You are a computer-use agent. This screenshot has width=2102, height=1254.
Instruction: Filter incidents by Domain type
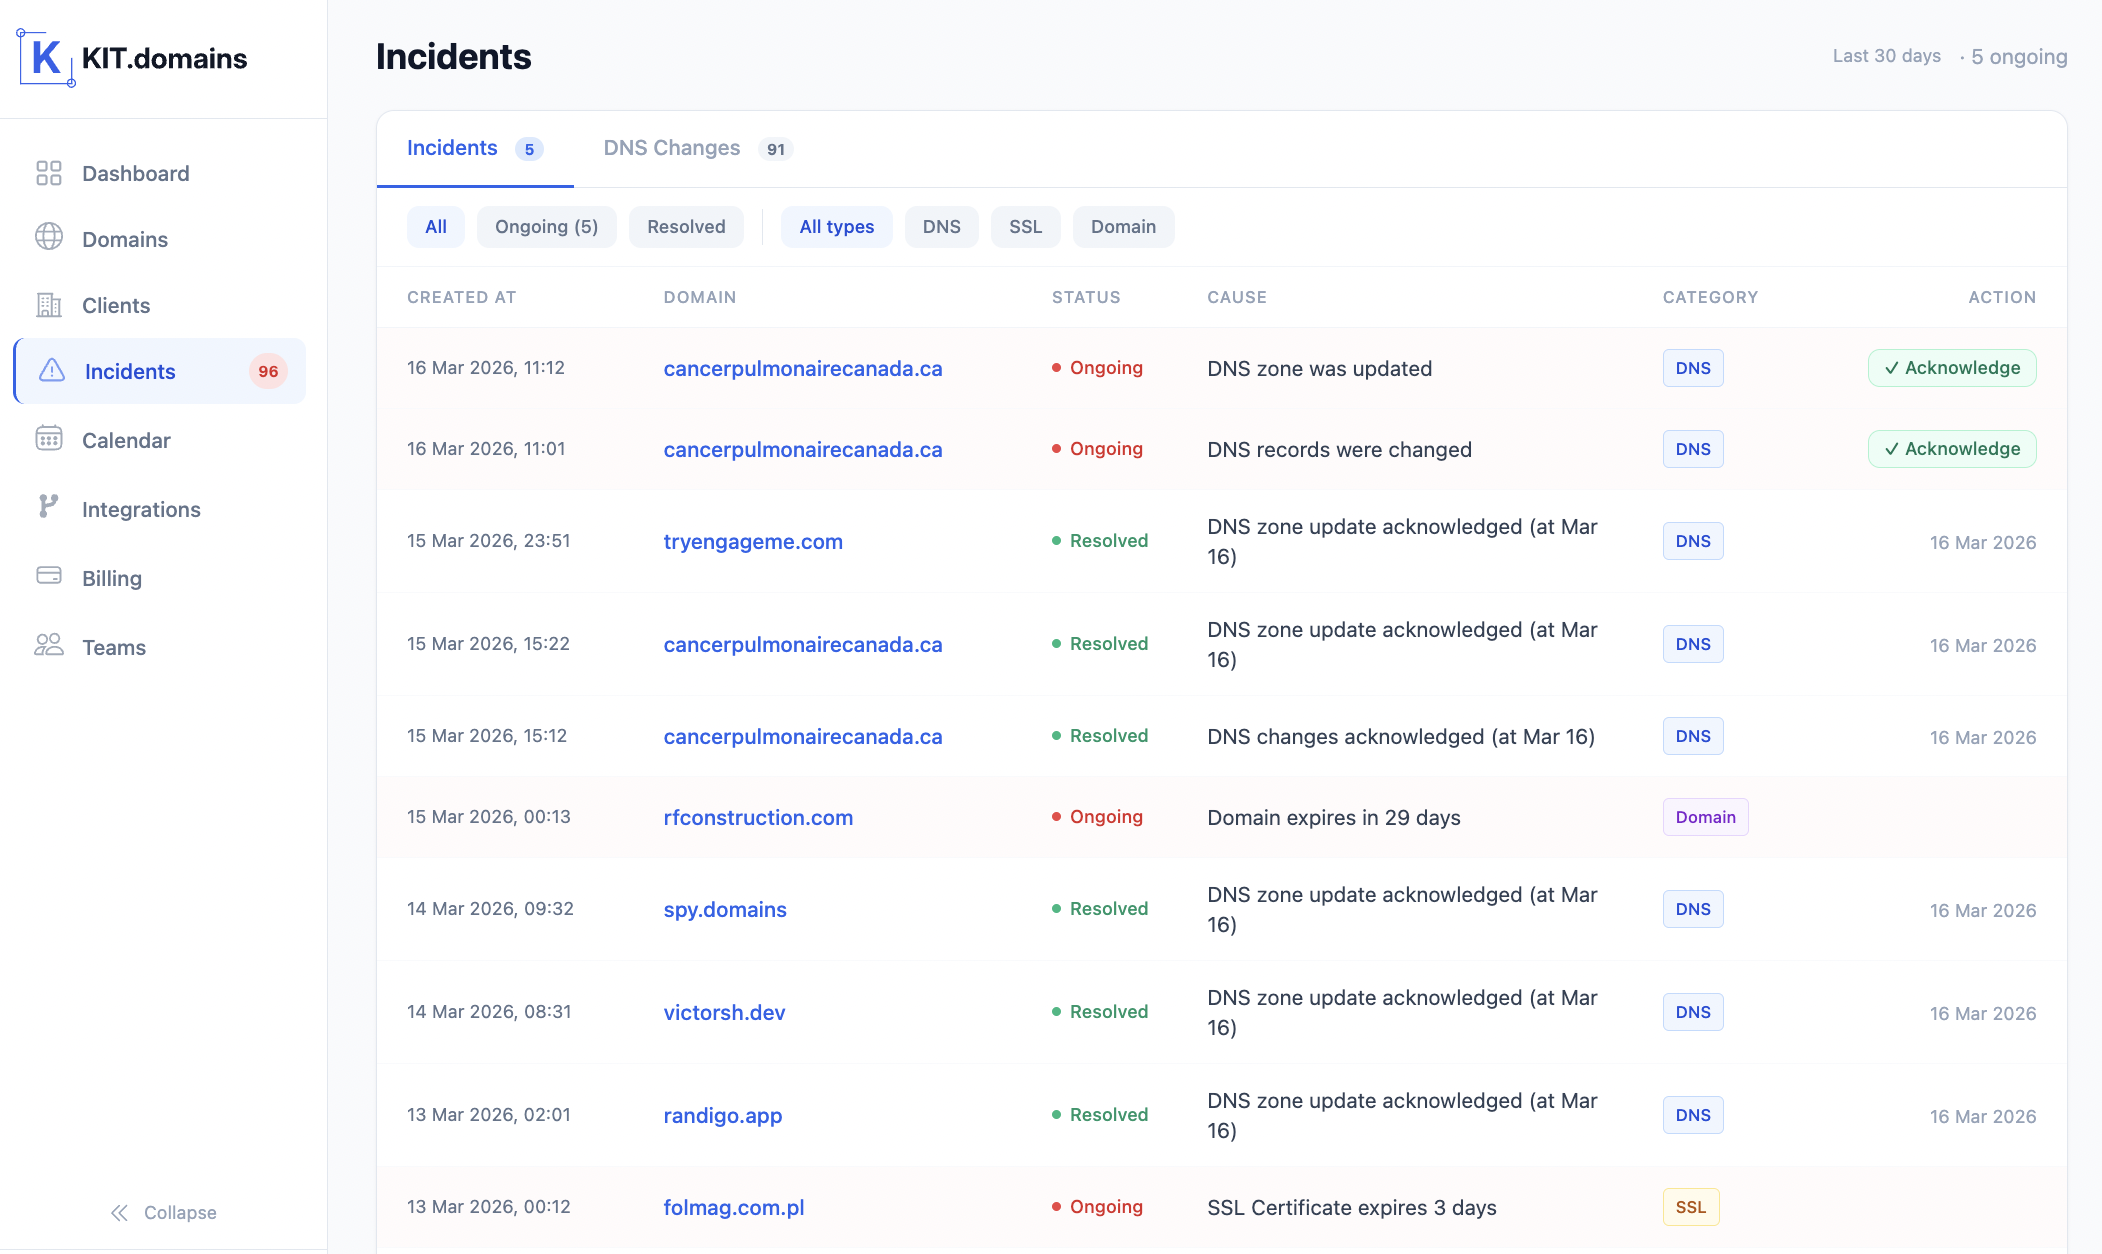(1124, 227)
